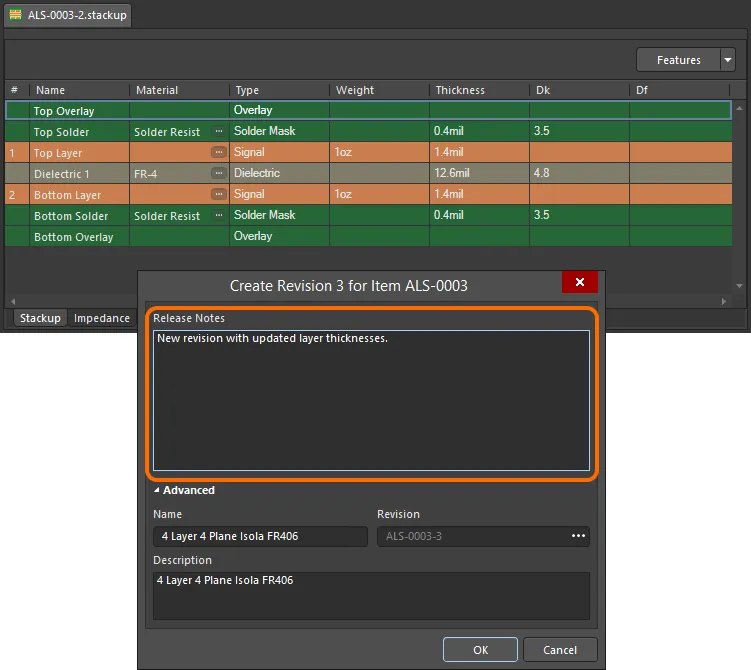Screen dimensions: 751x670
Task: Click the Description text area
Action: pyautogui.click(x=371, y=595)
